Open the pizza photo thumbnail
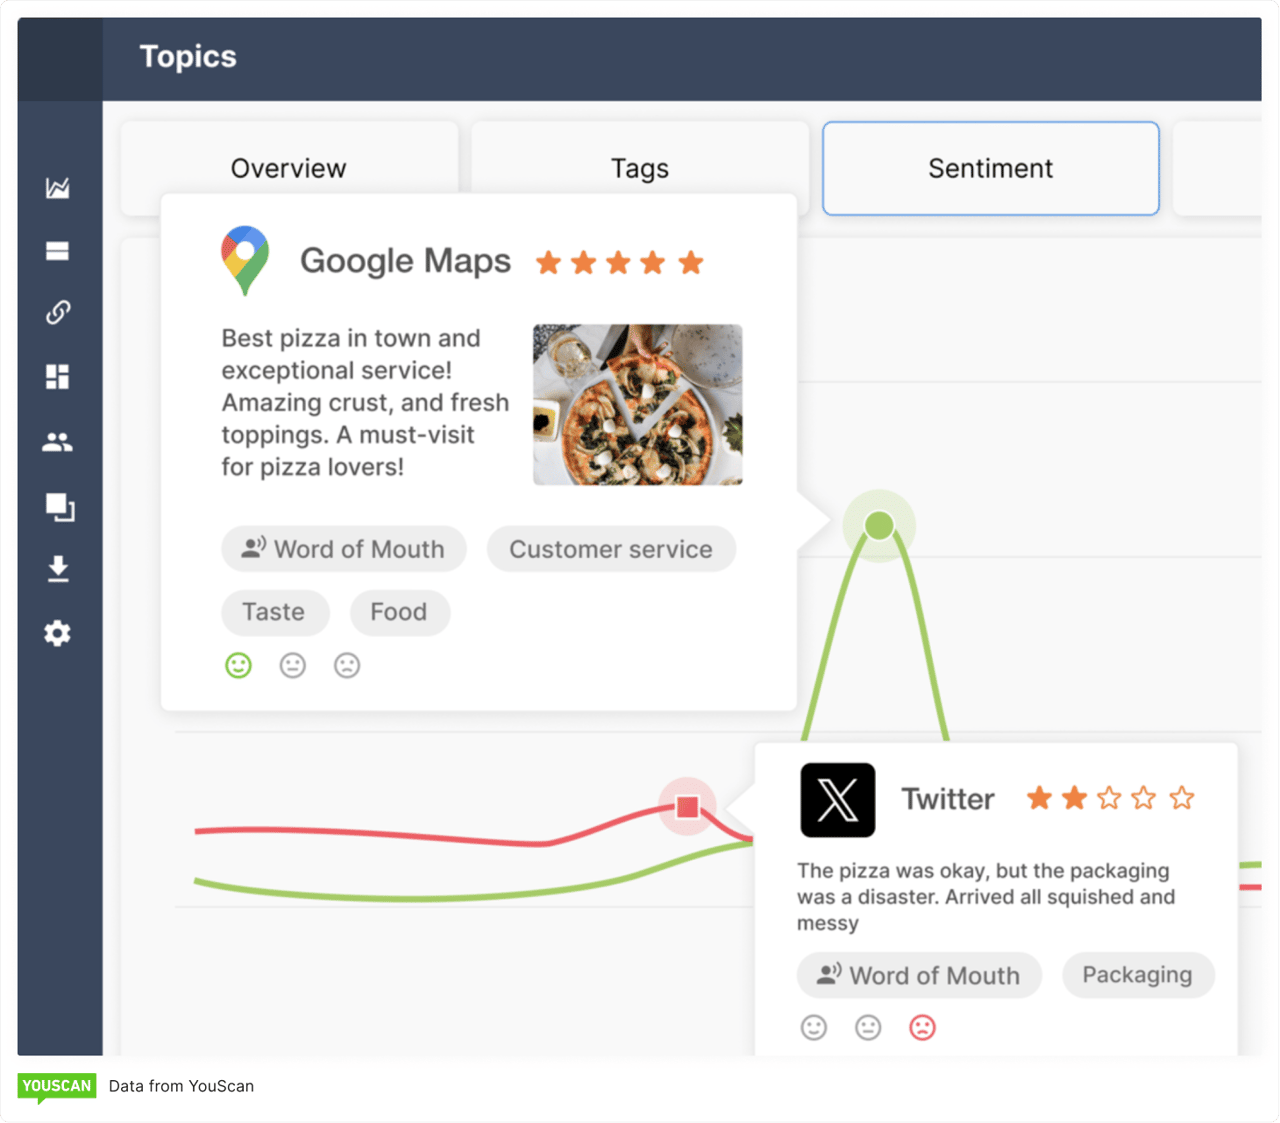 pyautogui.click(x=637, y=405)
